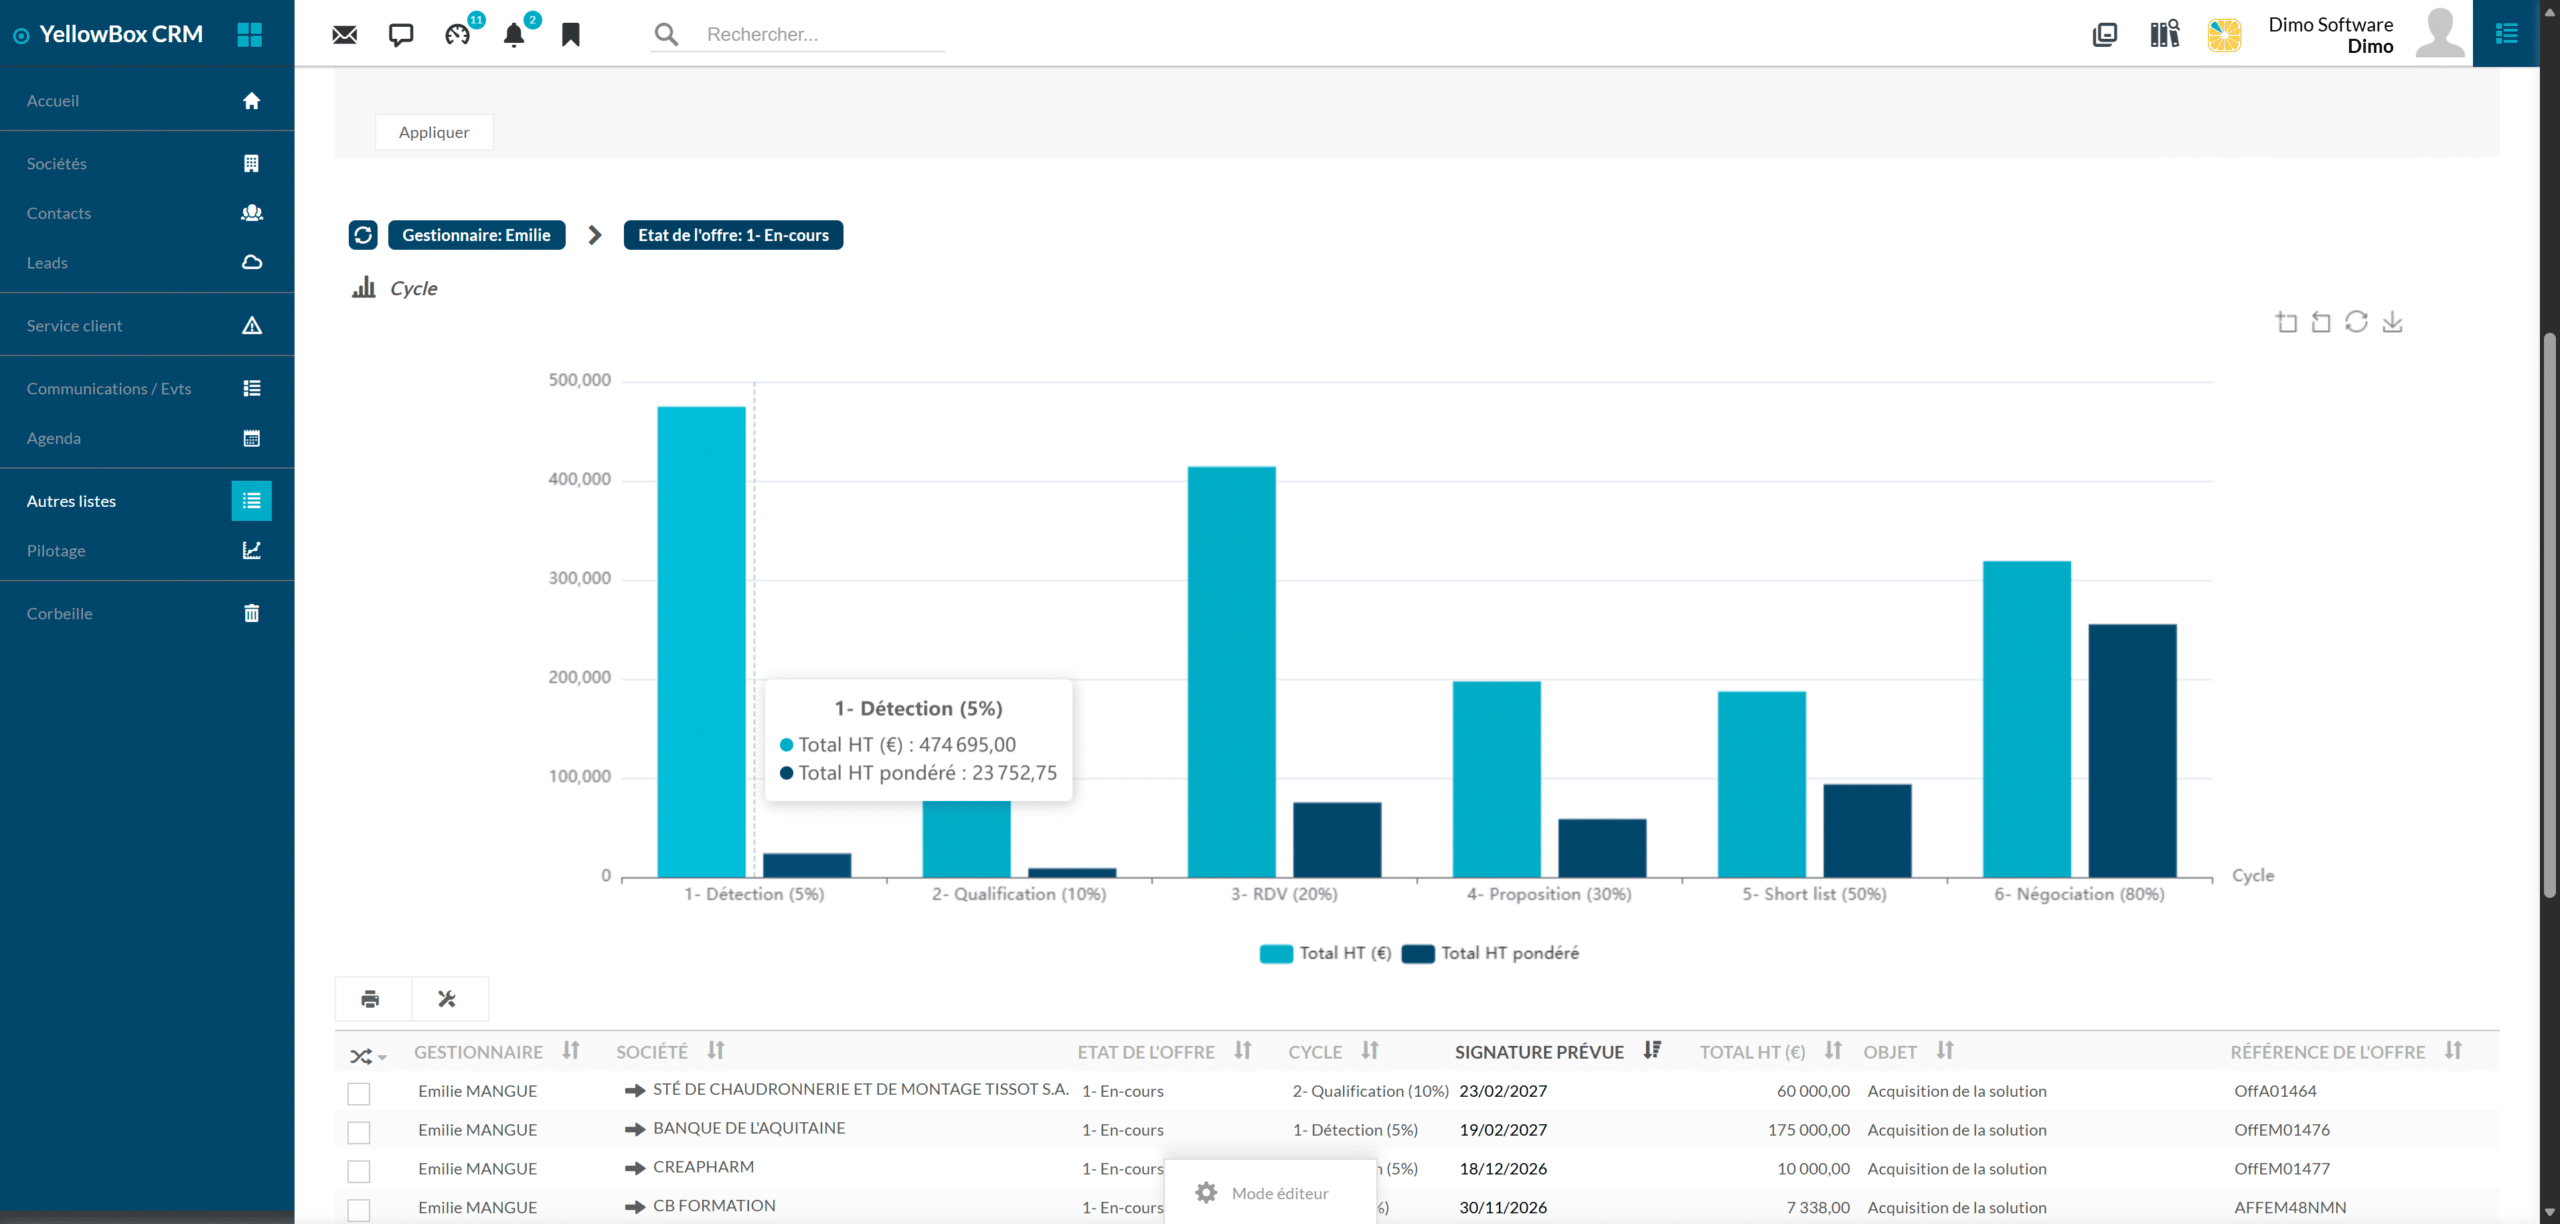Open arrow link for BANQUE DE L'AQUITAINE
Viewport: 2560px width, 1224px height.
point(634,1129)
